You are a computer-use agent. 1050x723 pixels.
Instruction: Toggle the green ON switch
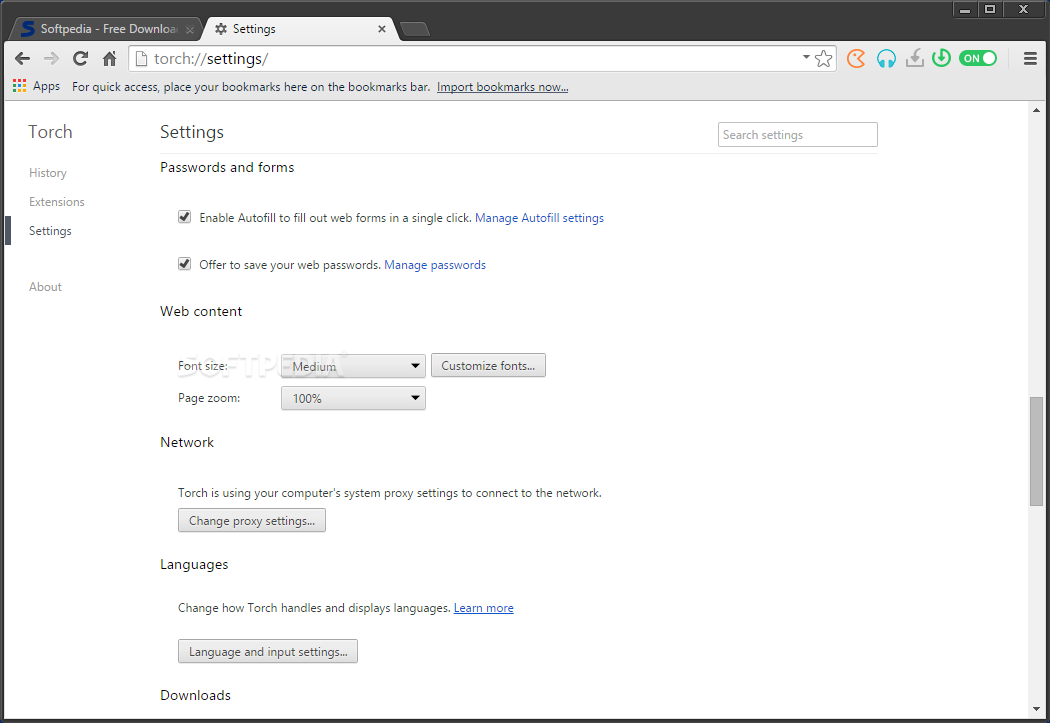tap(978, 58)
